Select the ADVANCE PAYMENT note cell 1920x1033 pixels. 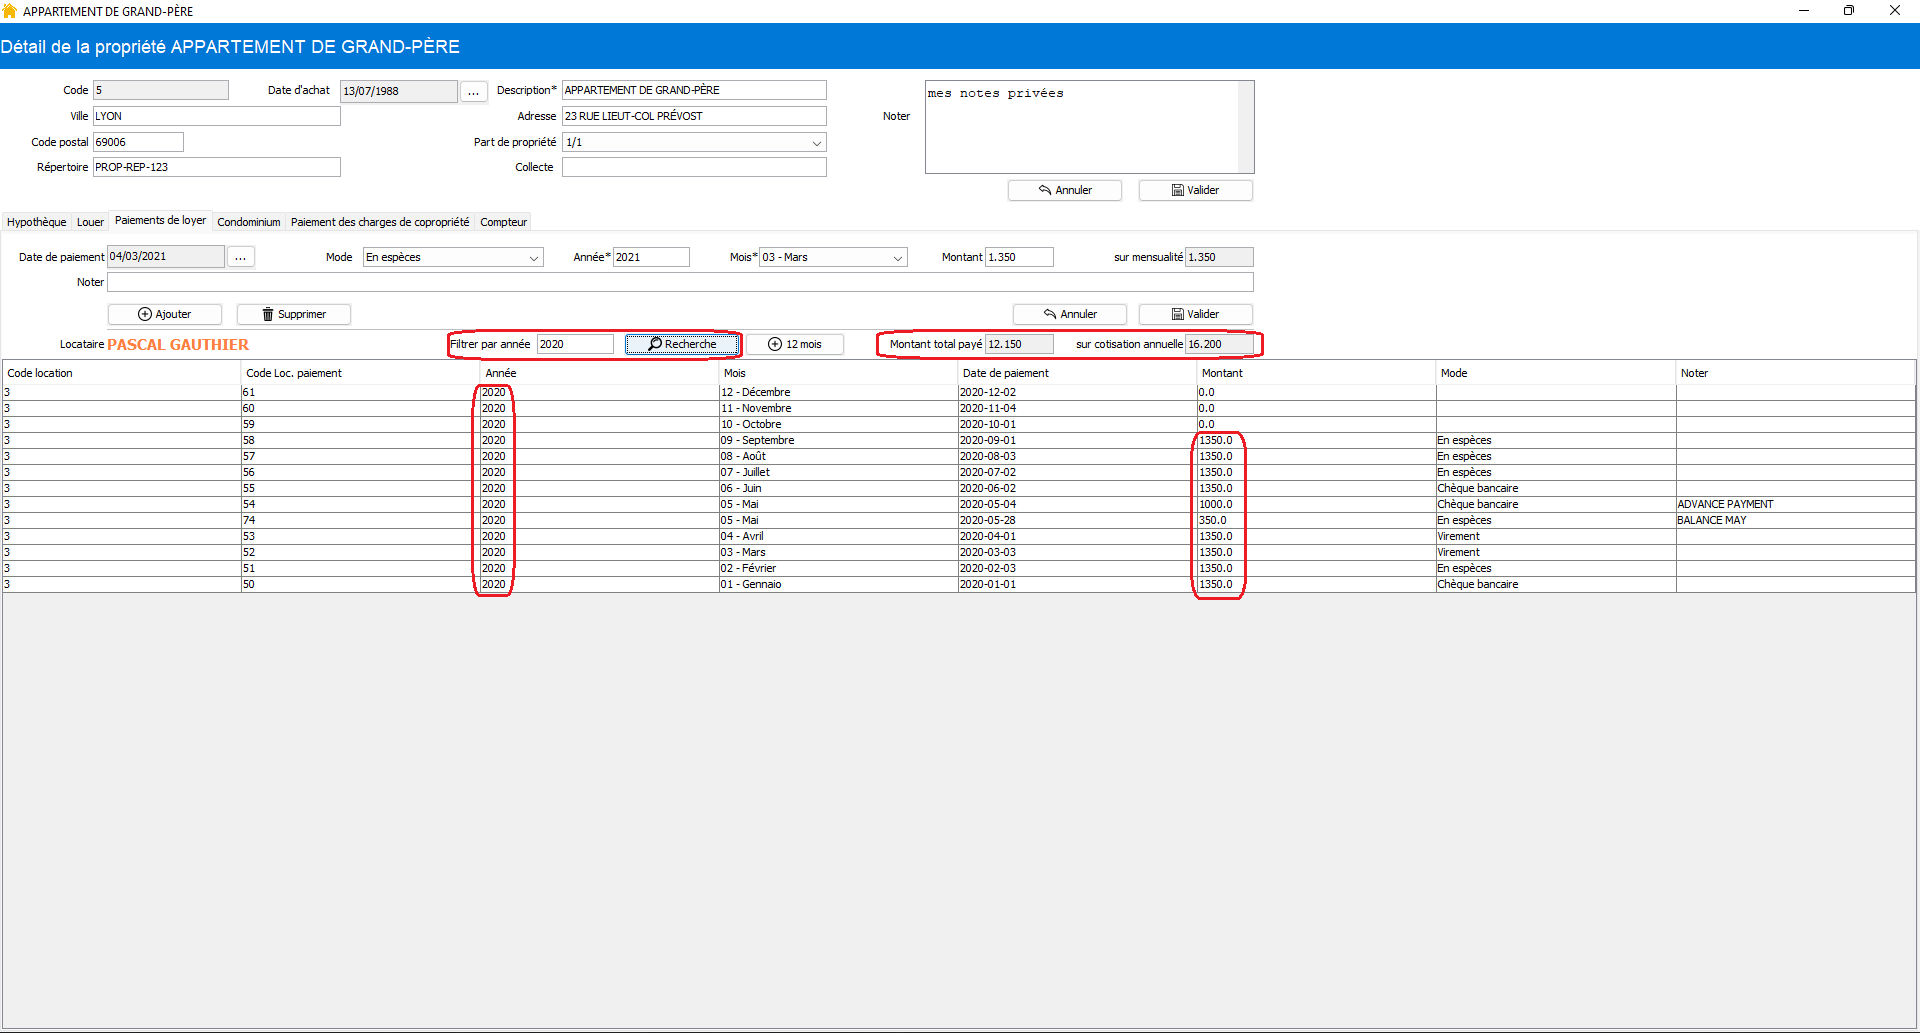[x=1796, y=504]
